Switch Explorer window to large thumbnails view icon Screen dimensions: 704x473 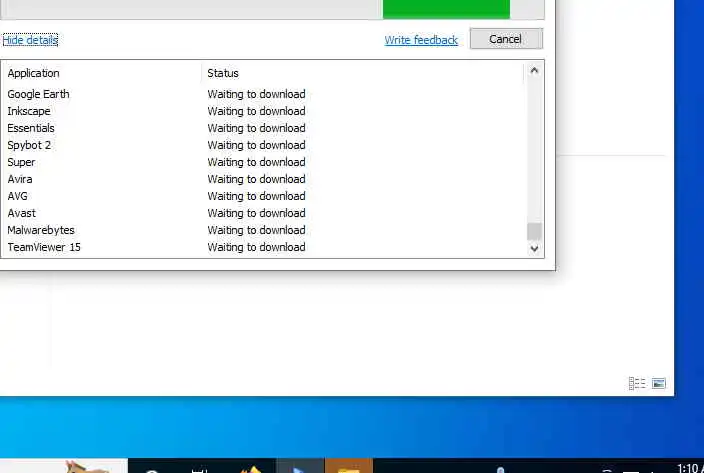[x=659, y=383]
